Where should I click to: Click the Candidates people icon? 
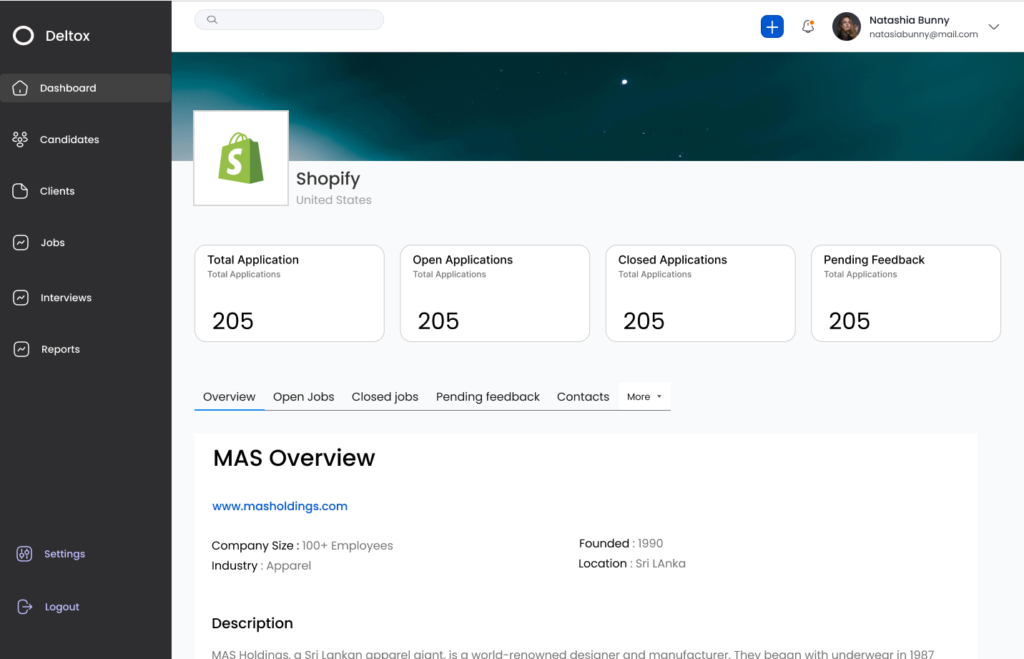coord(20,139)
